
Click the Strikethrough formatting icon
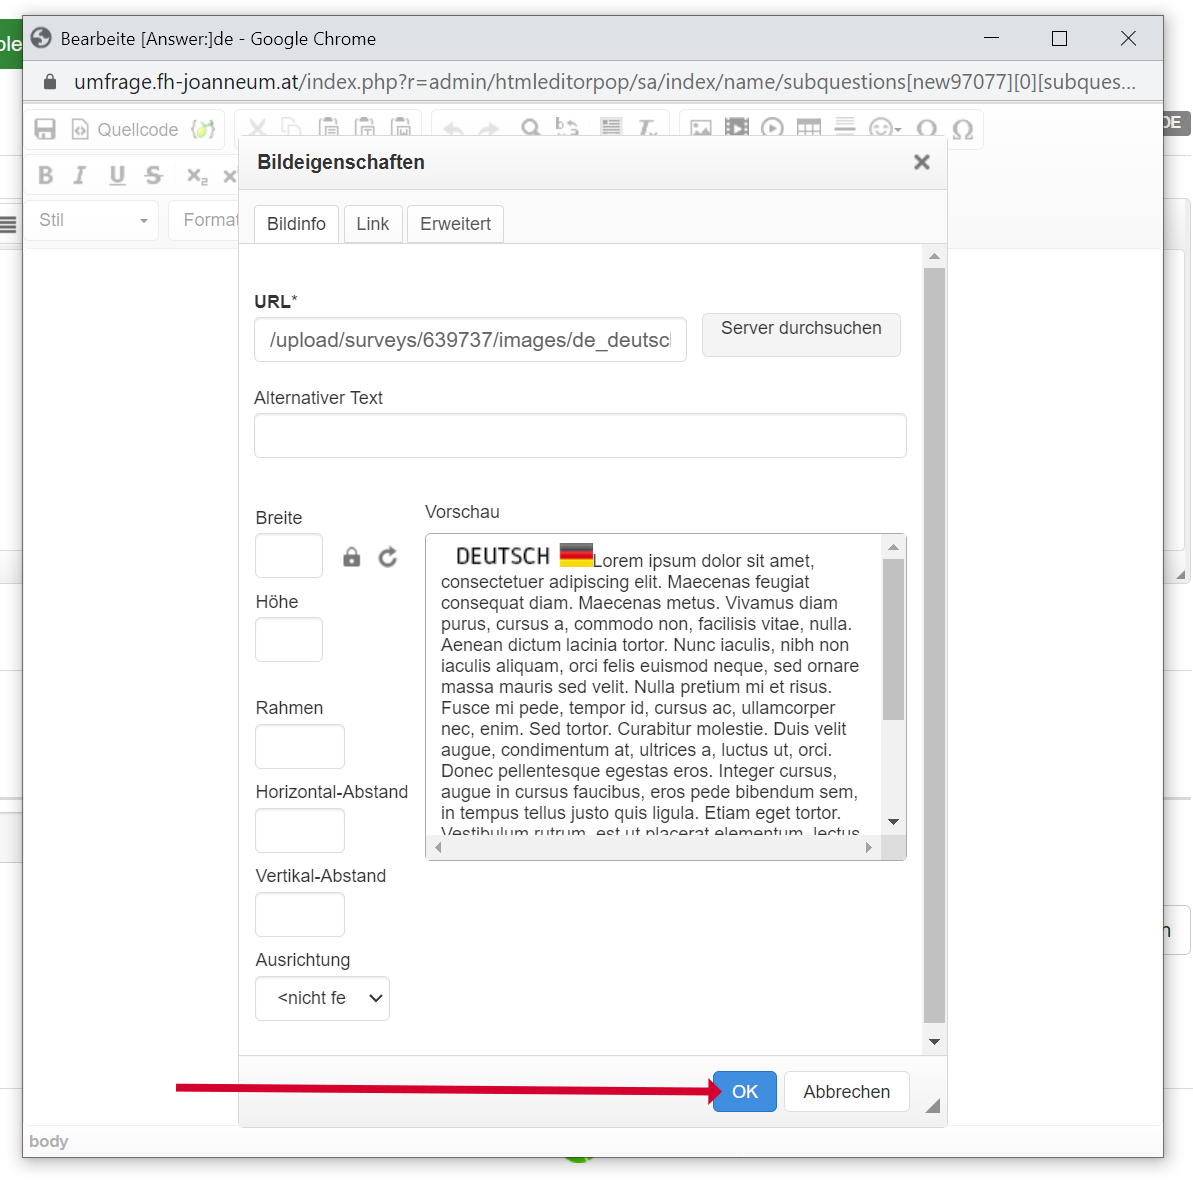point(153,175)
